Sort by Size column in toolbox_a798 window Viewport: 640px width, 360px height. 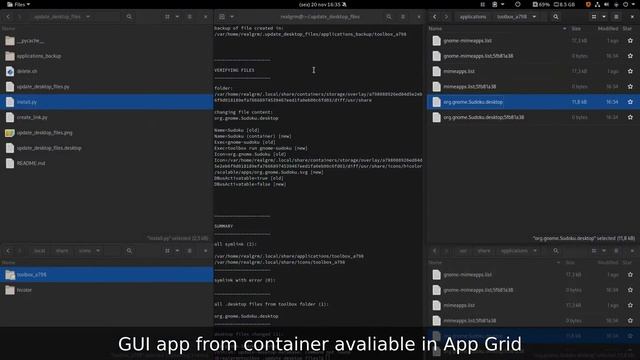click(576, 29)
